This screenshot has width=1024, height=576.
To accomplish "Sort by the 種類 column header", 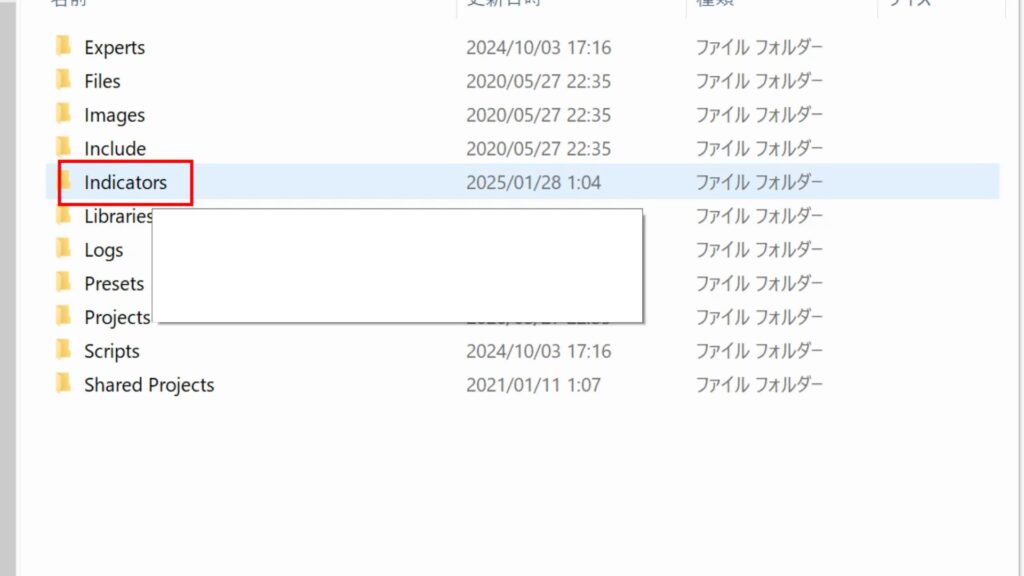I will point(715,3).
